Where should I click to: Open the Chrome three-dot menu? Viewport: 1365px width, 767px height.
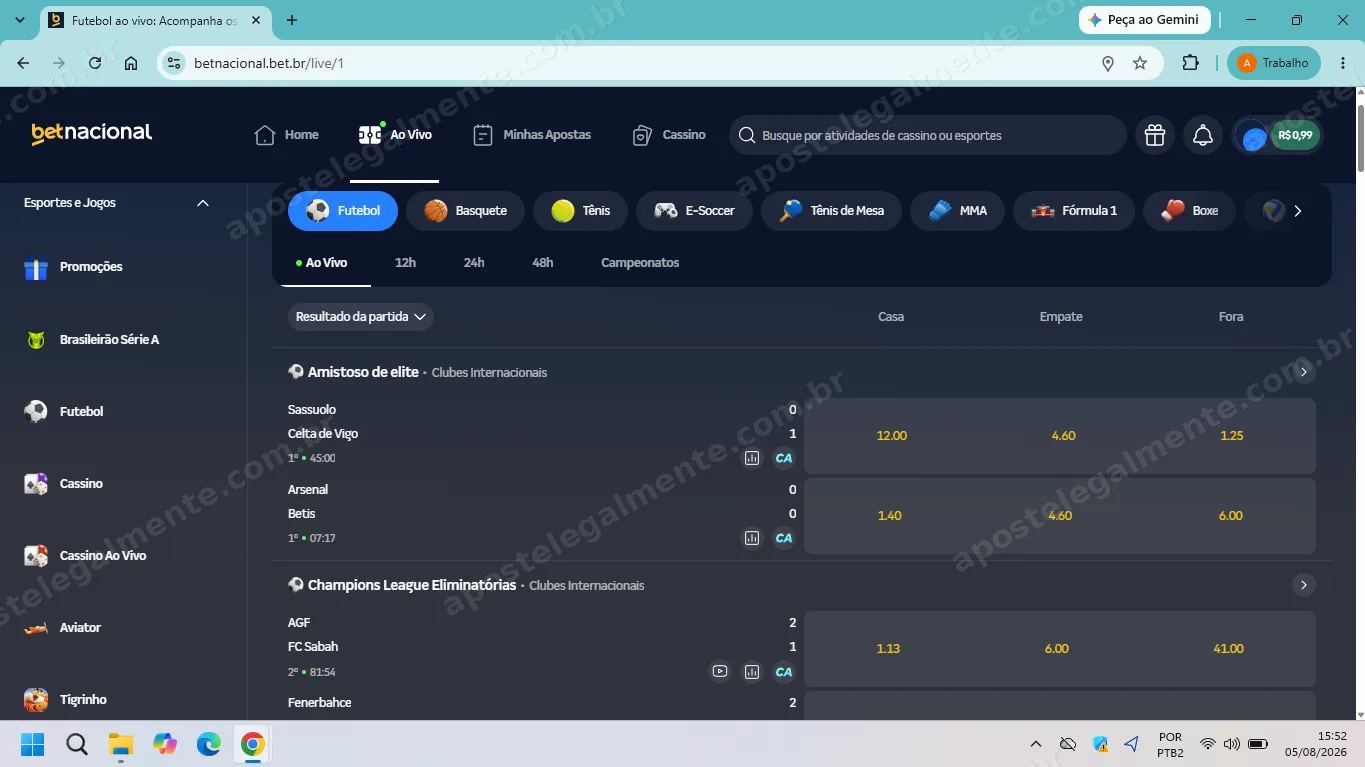(x=1342, y=63)
